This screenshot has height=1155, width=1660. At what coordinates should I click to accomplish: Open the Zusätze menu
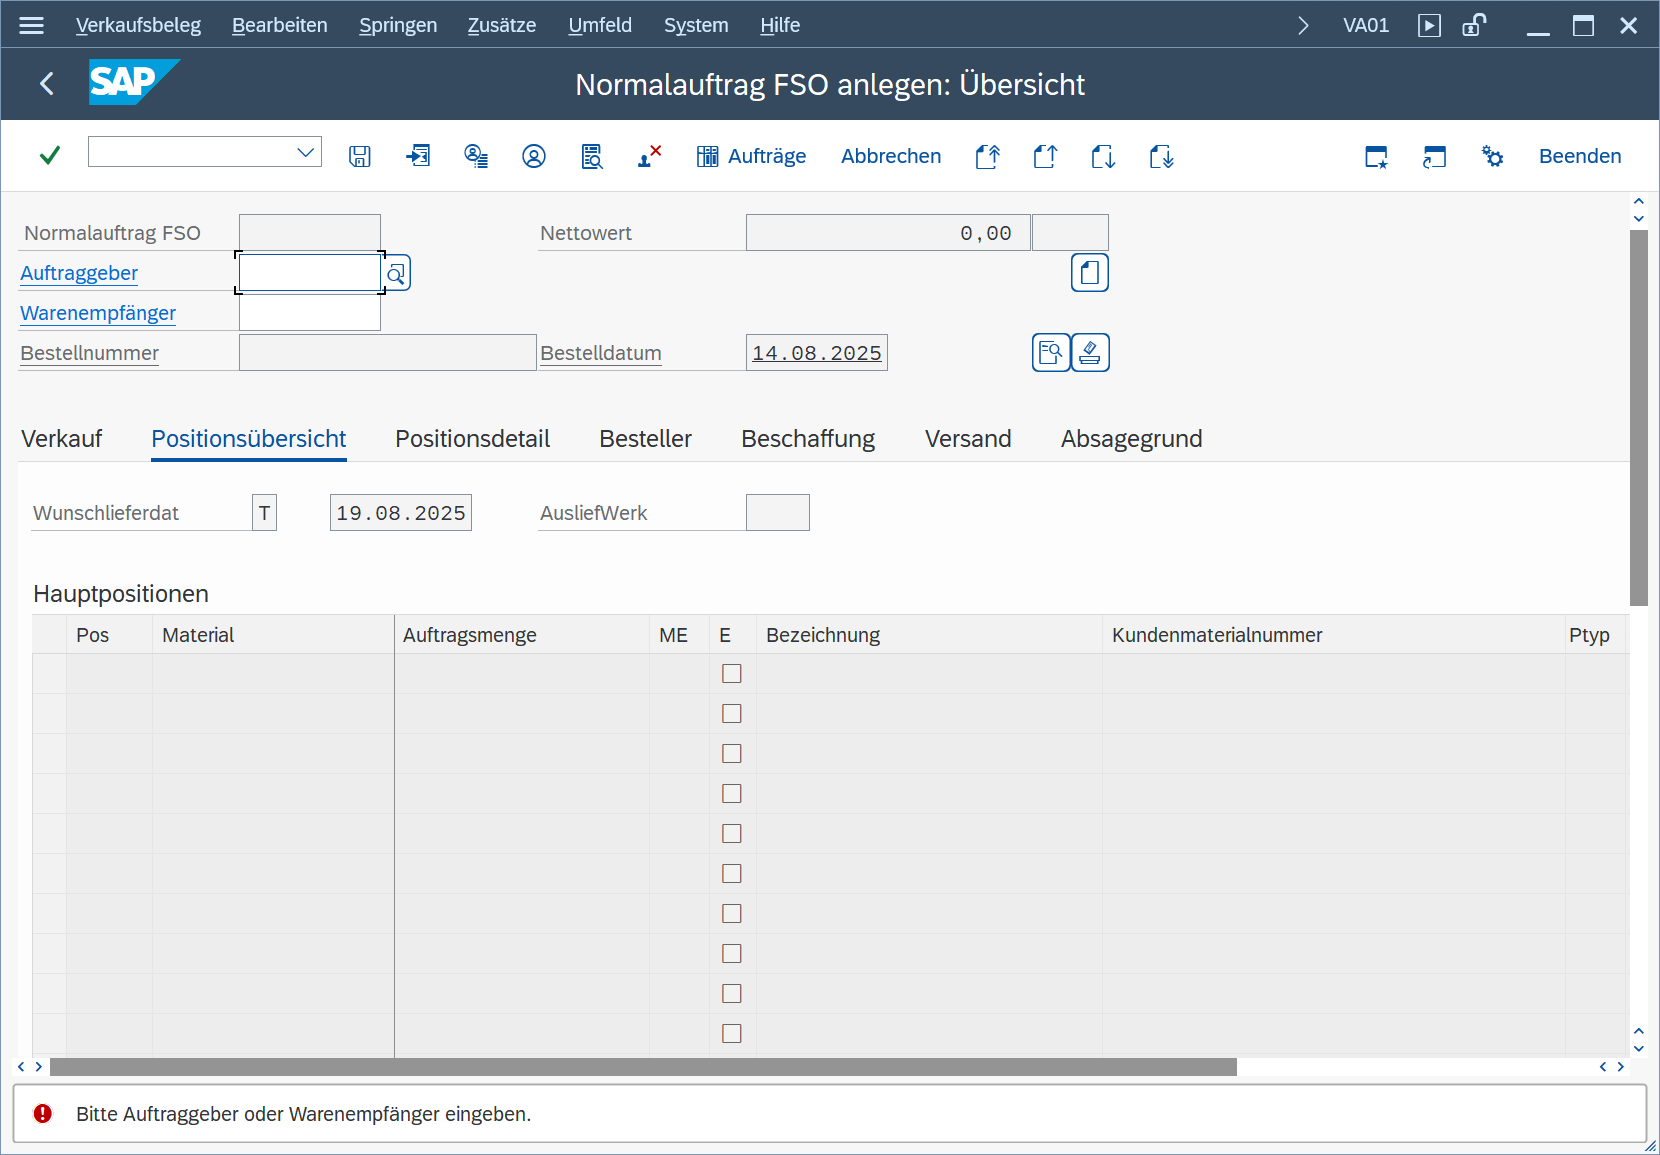(x=501, y=25)
